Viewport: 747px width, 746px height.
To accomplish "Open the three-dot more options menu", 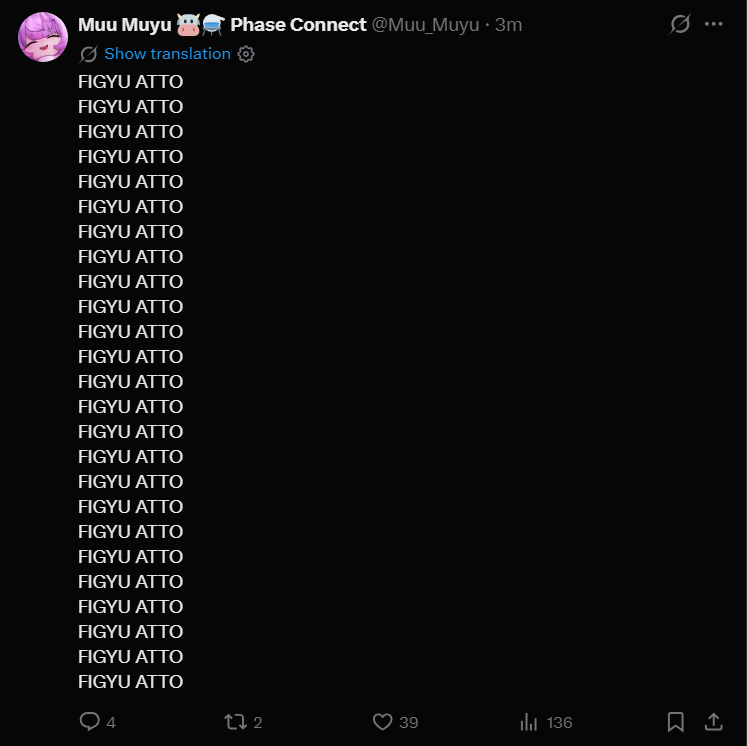I will [714, 24].
